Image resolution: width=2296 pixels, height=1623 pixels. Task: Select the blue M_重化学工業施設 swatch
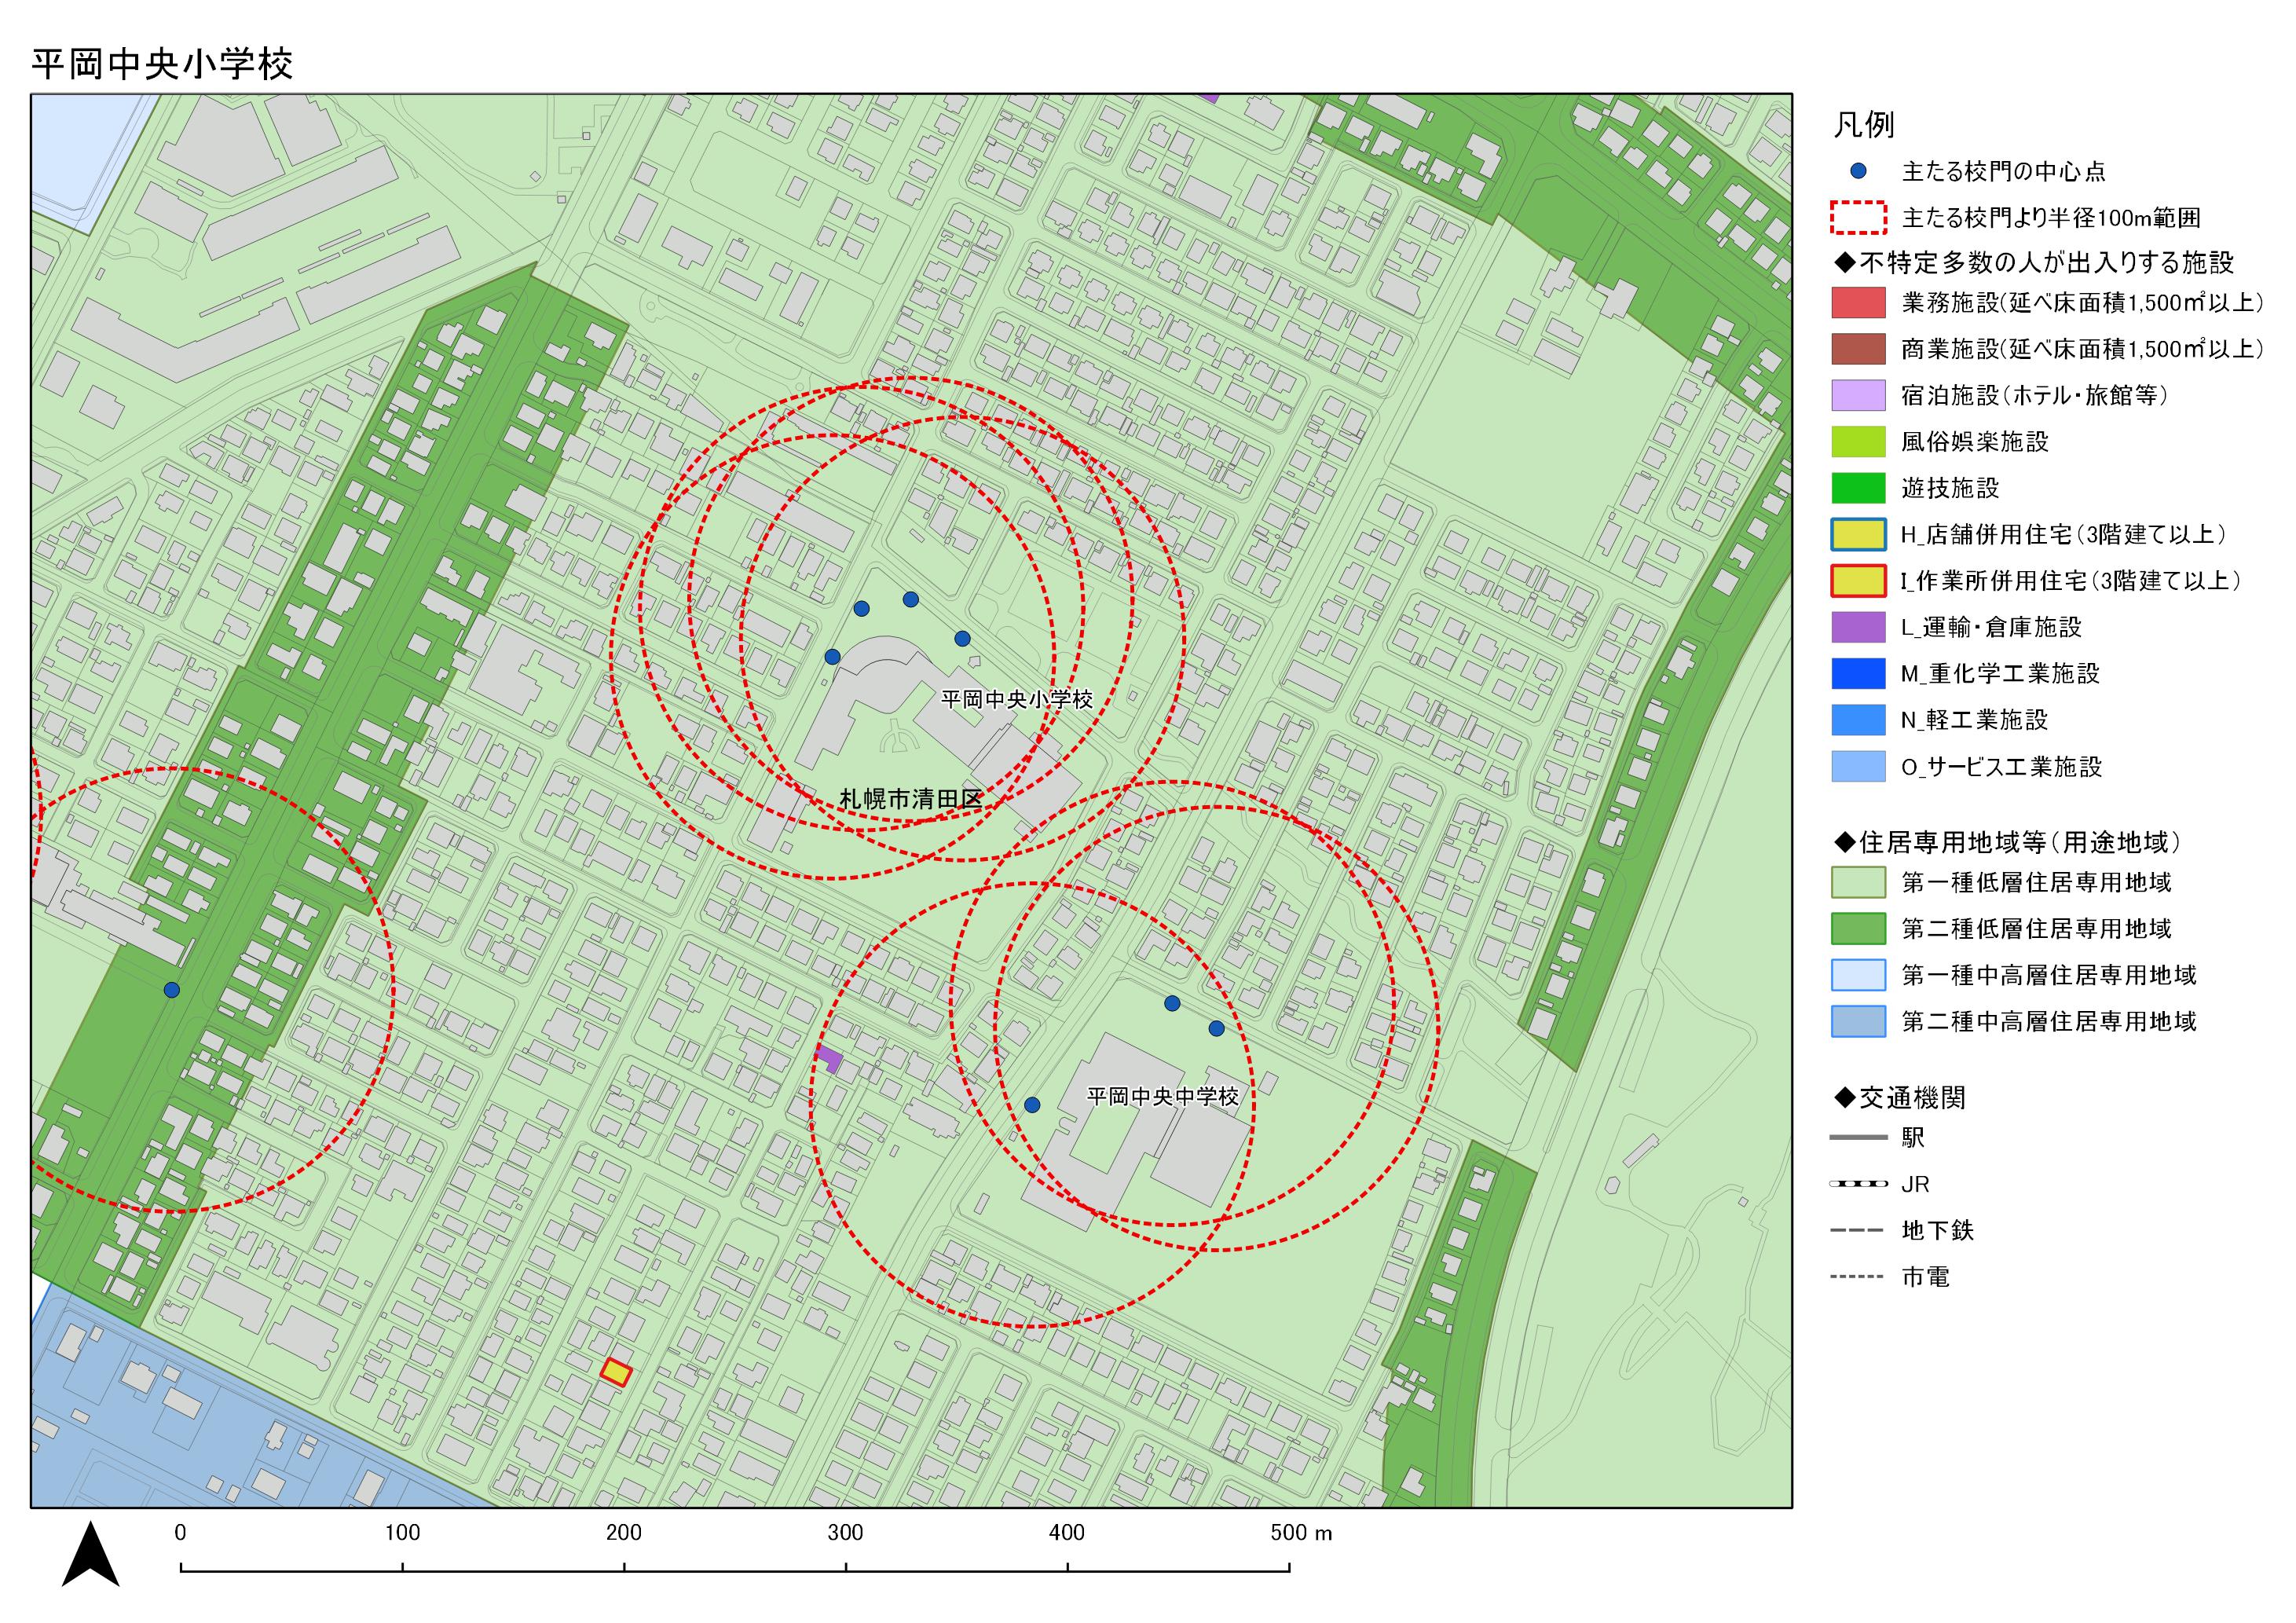[1858, 674]
